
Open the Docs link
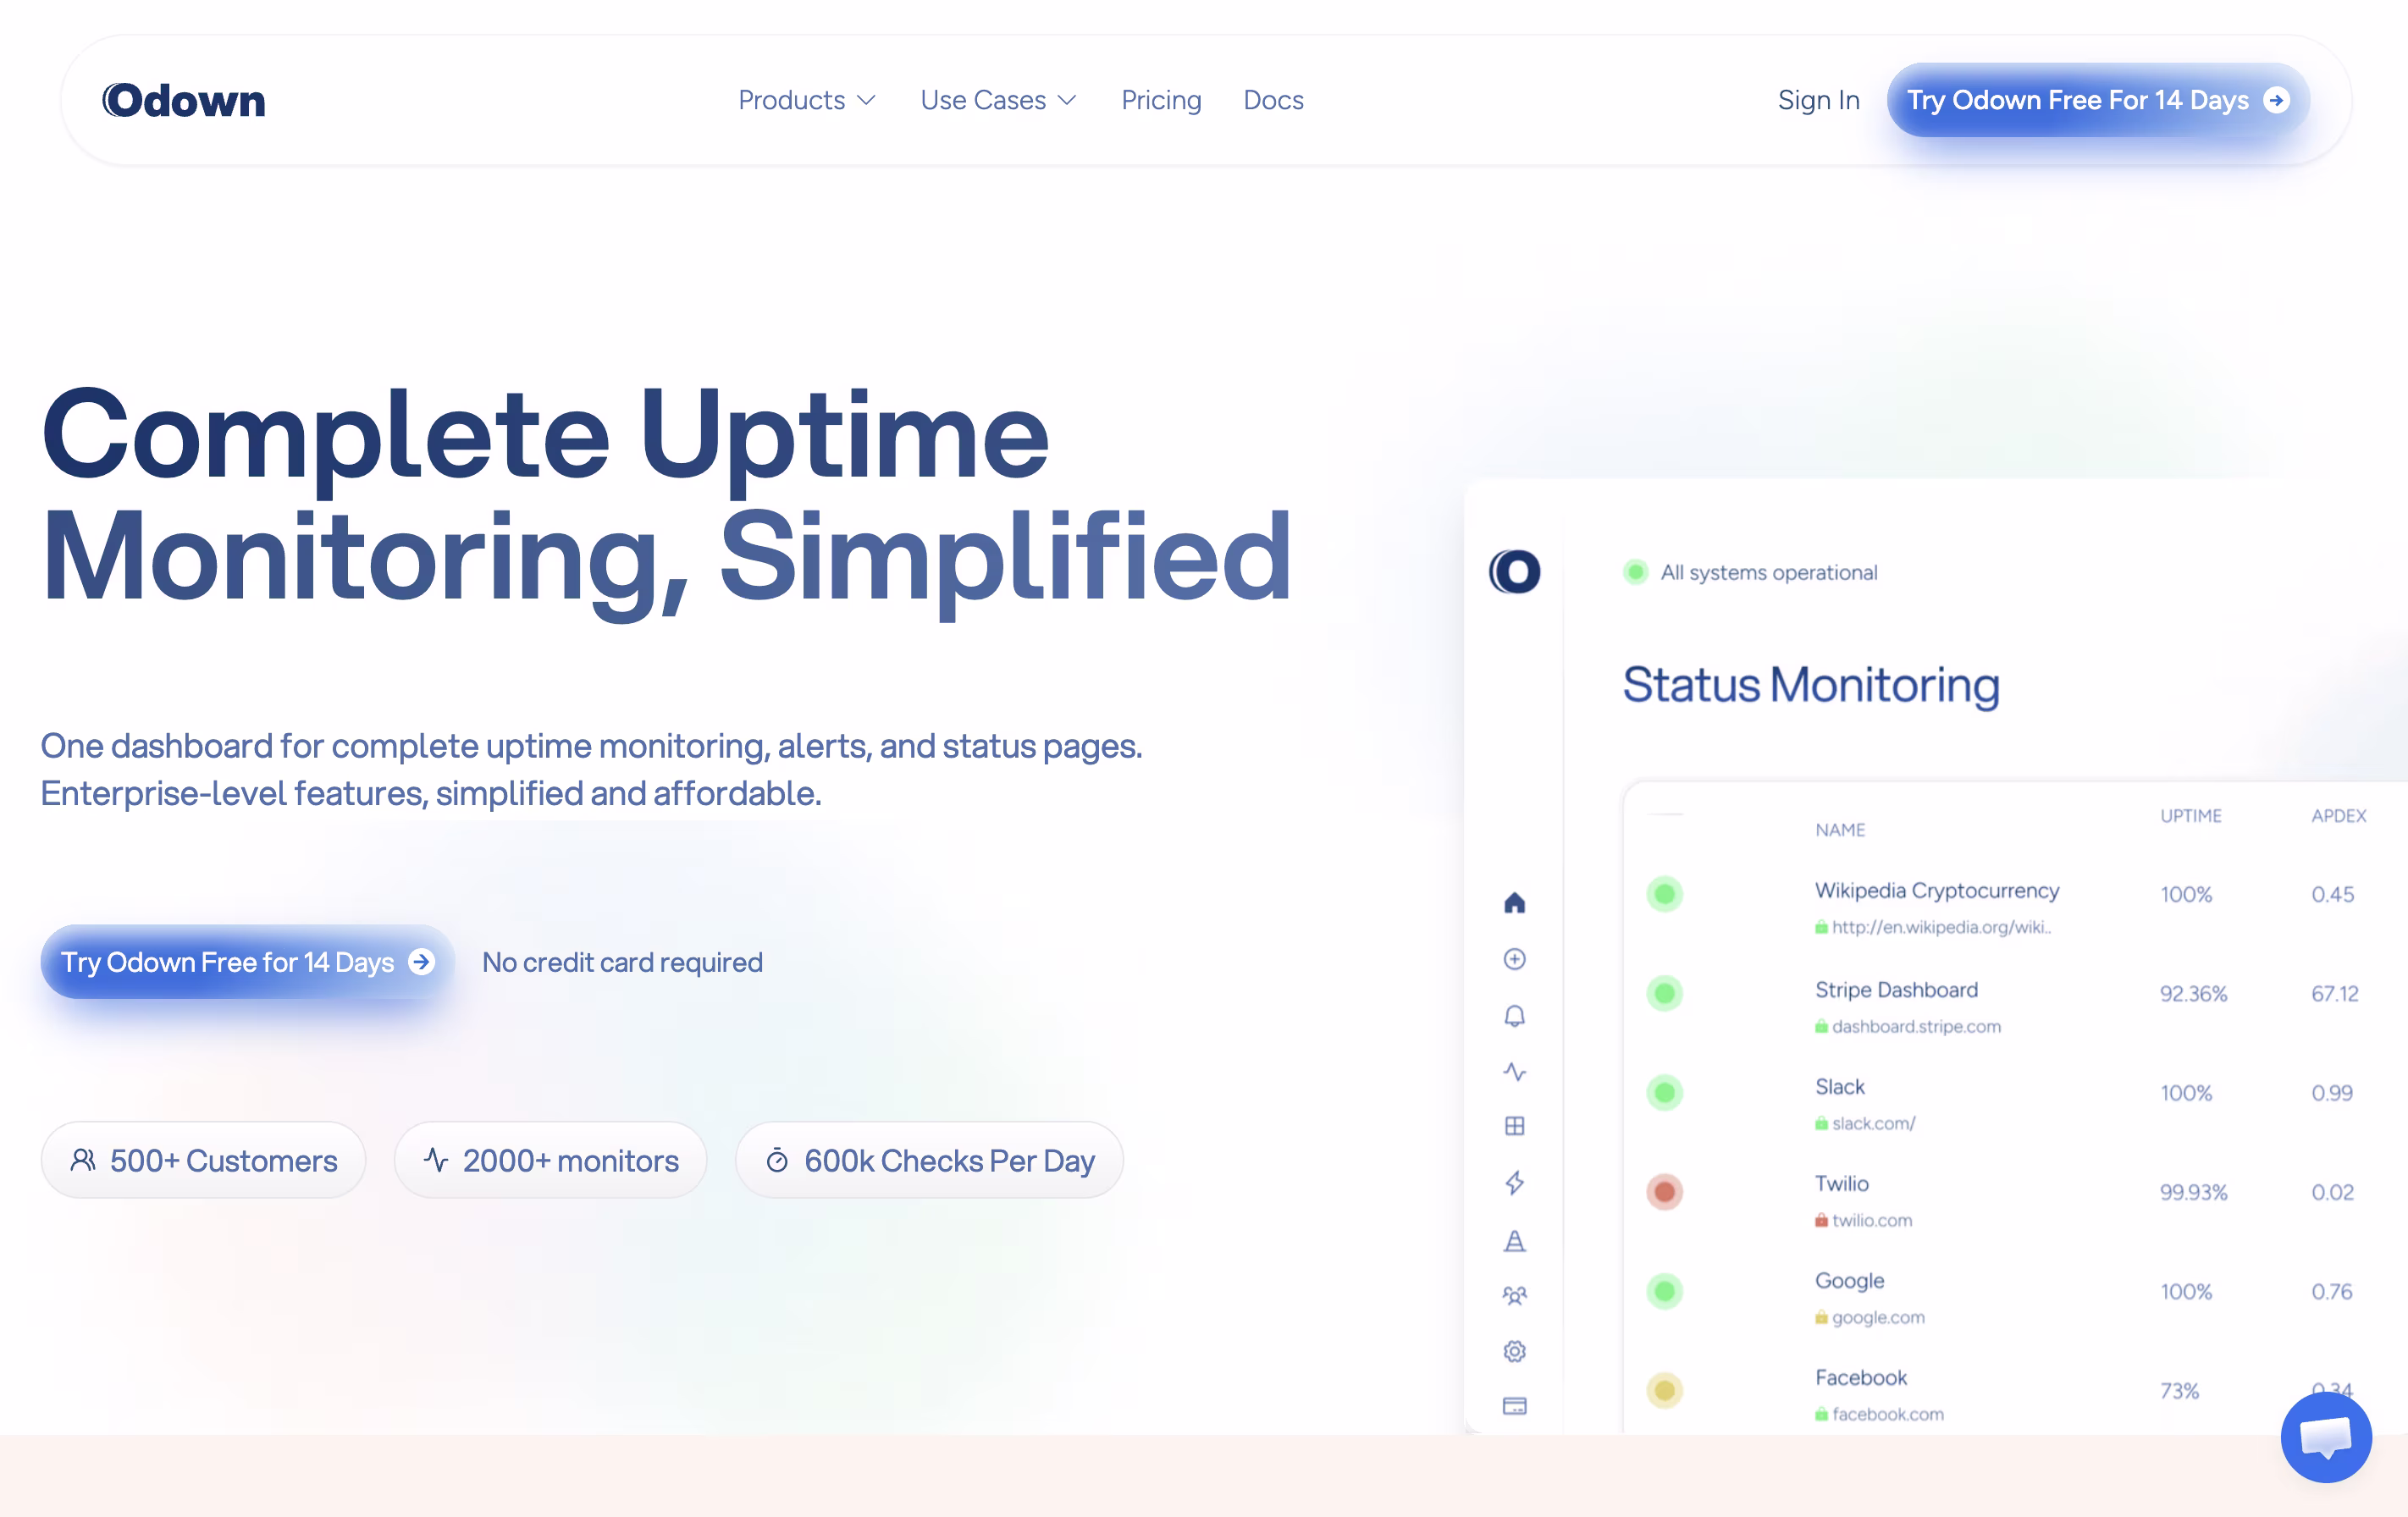[1273, 100]
